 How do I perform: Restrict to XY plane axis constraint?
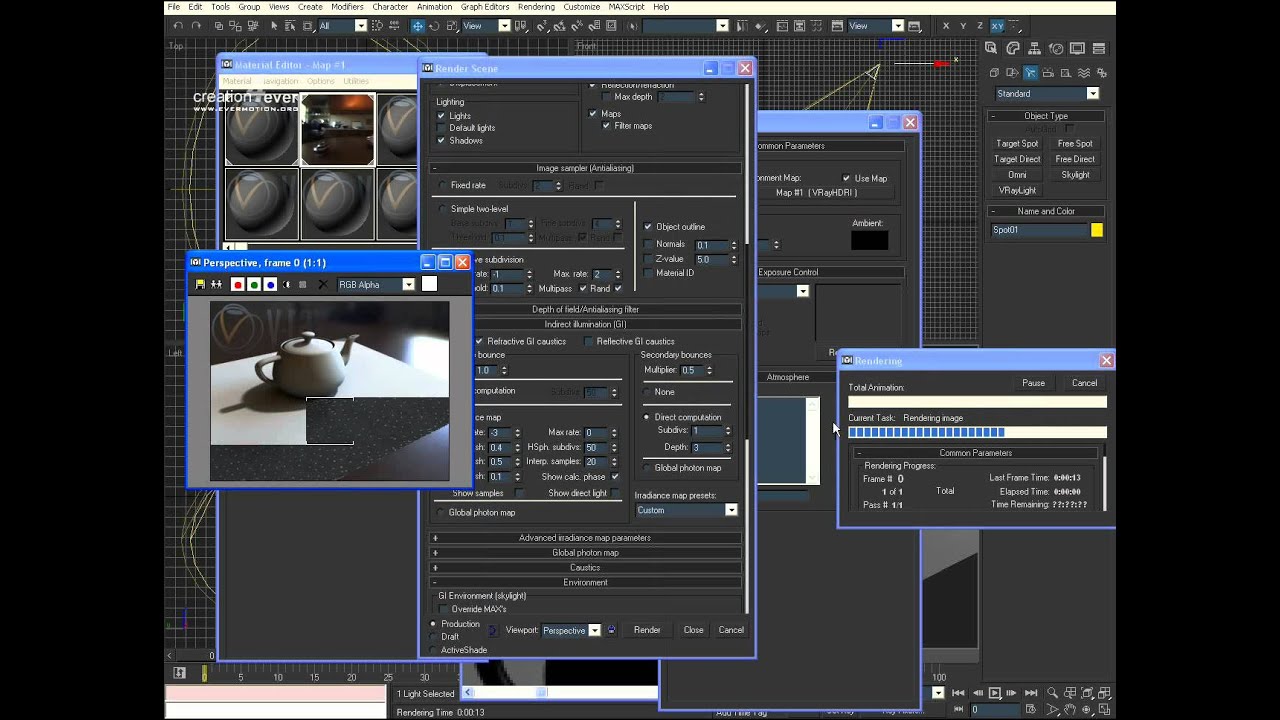tap(997, 26)
